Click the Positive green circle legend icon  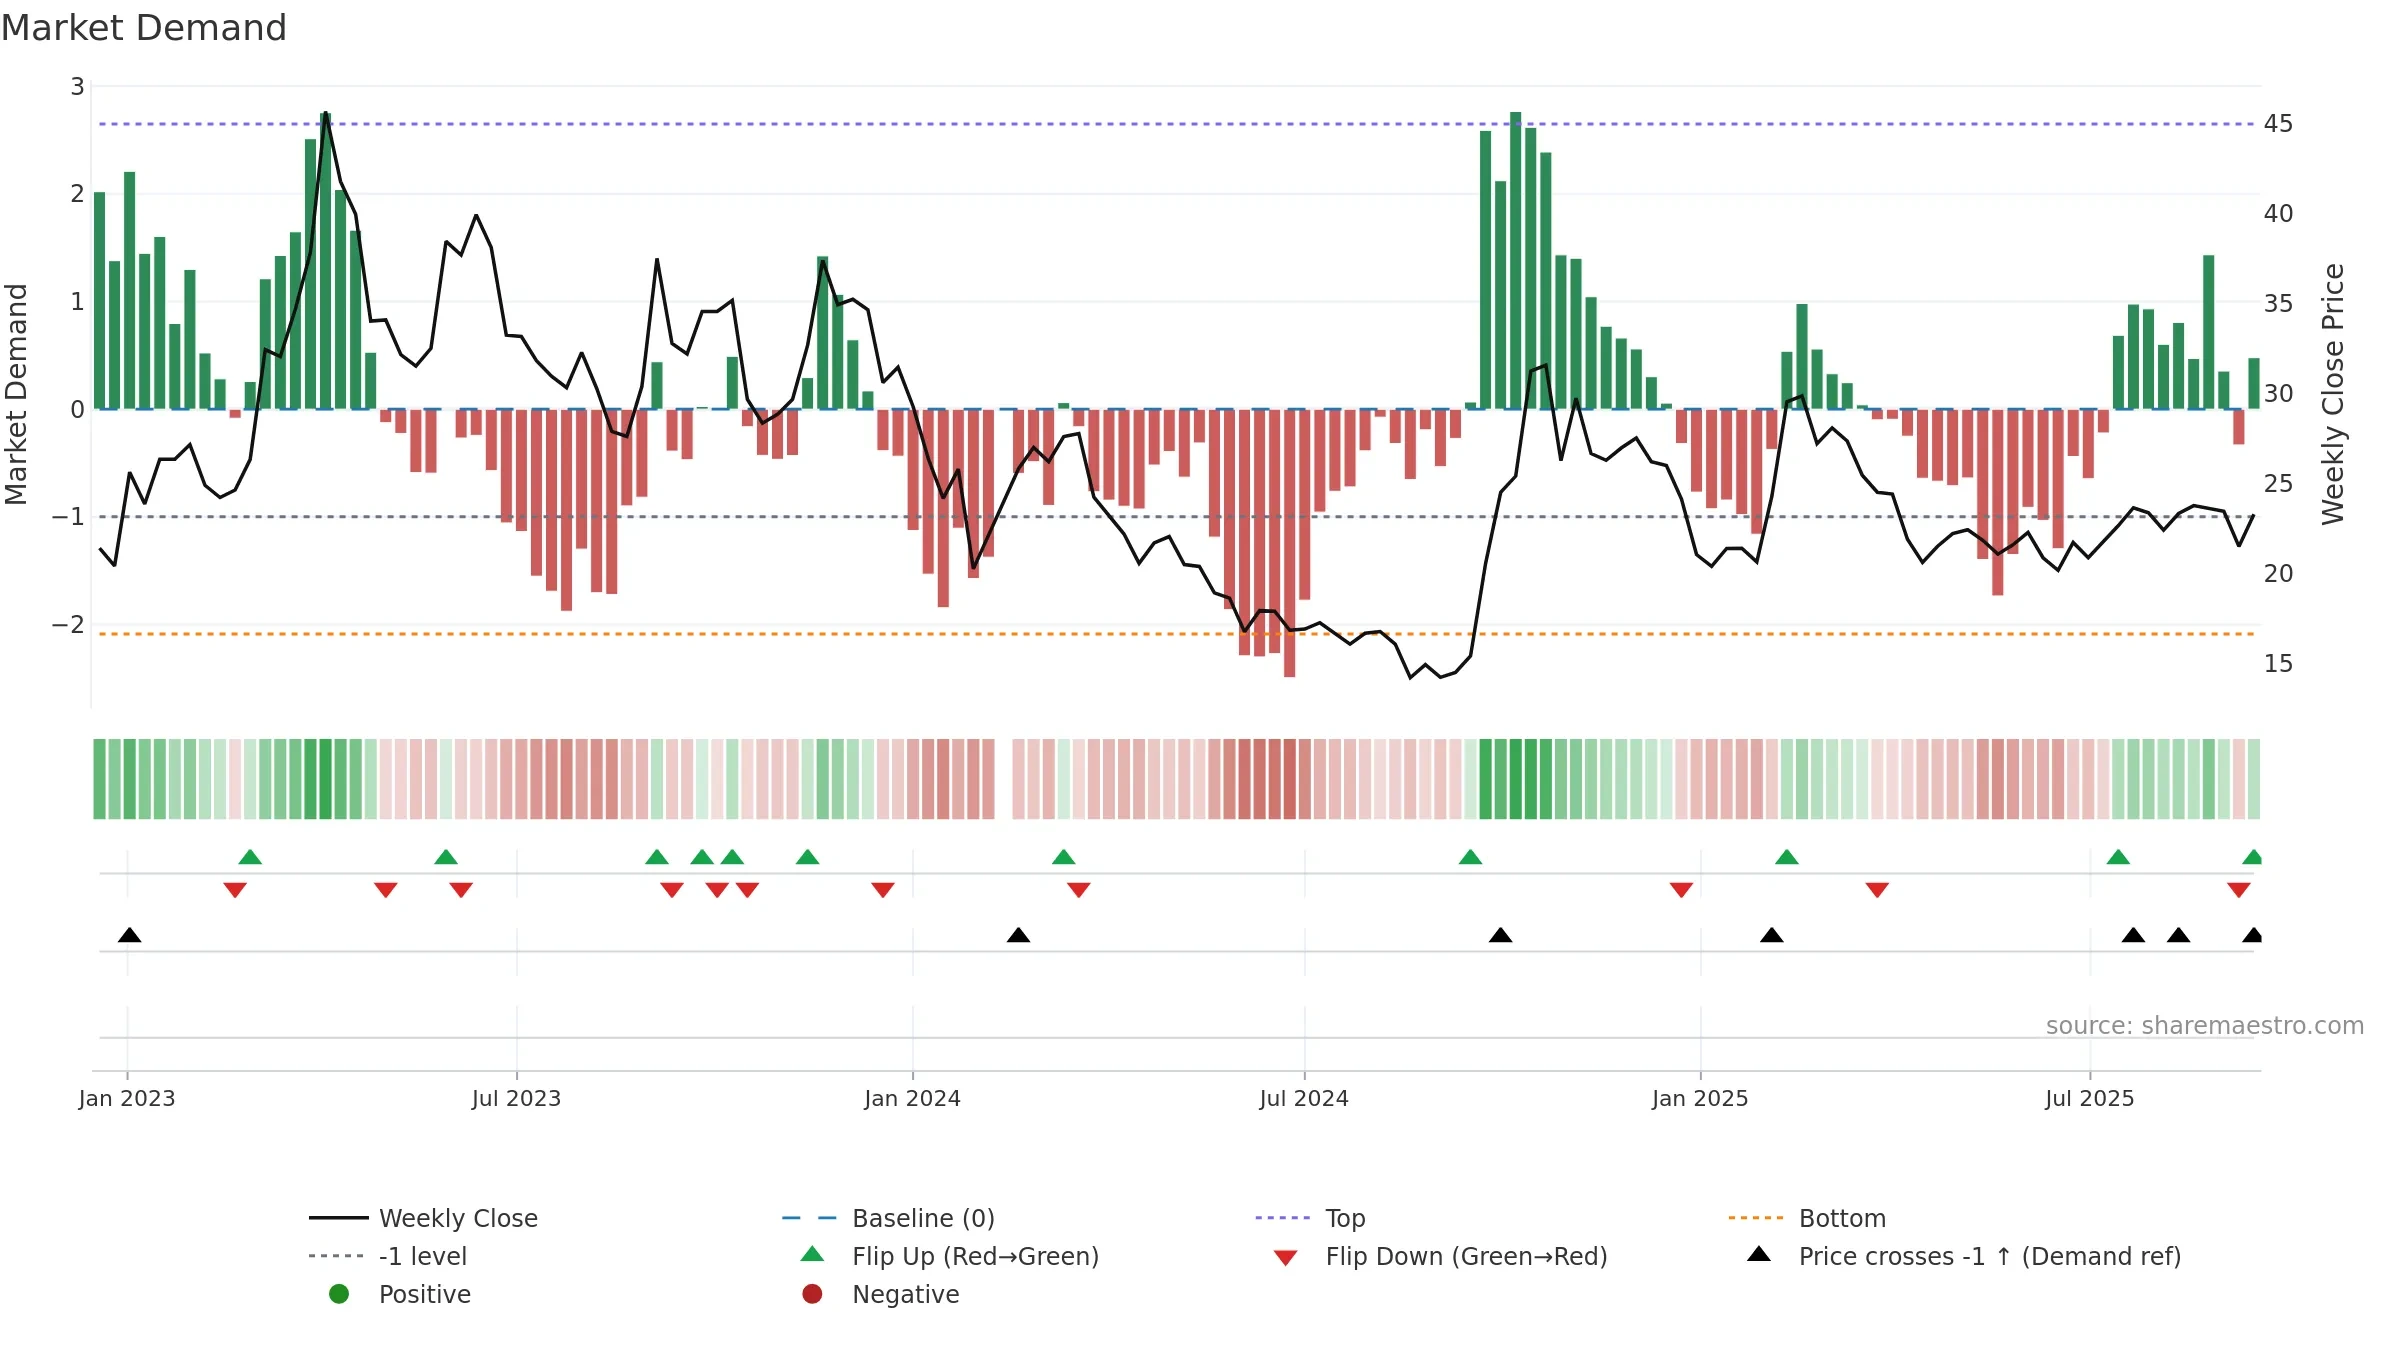pyautogui.click(x=339, y=1294)
